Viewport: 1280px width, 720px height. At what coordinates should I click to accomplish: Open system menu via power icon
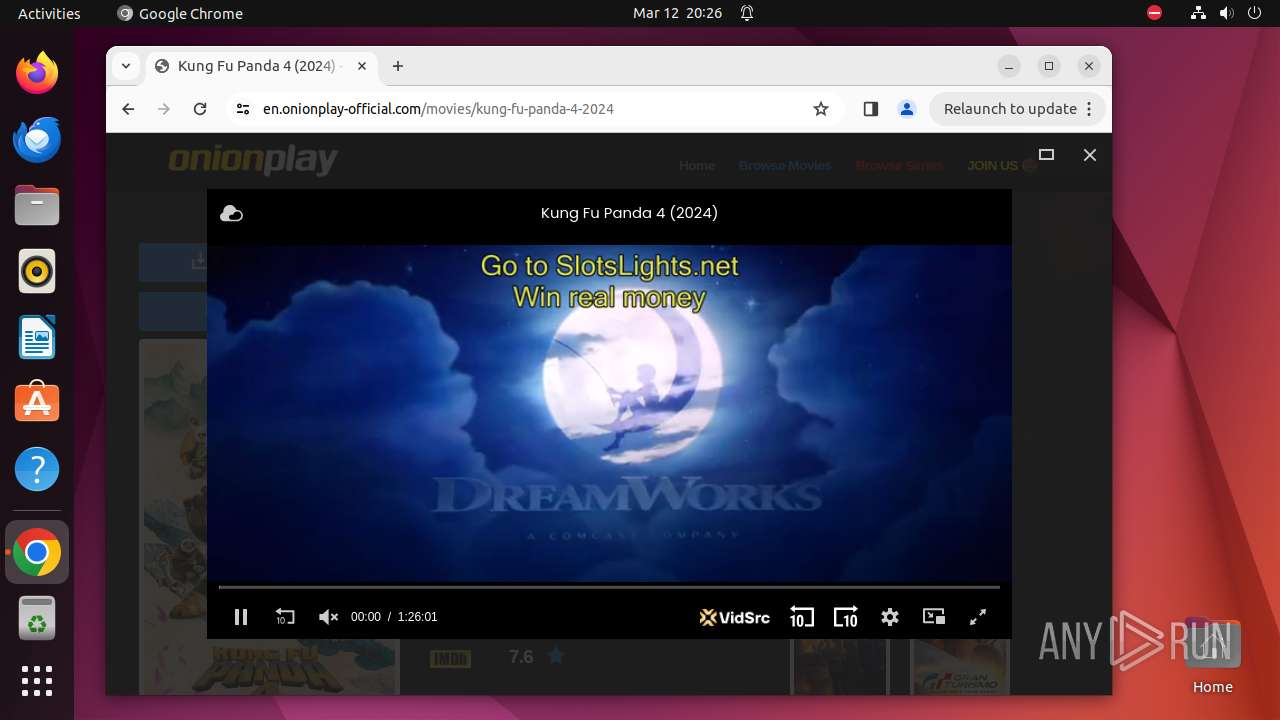coord(1255,13)
